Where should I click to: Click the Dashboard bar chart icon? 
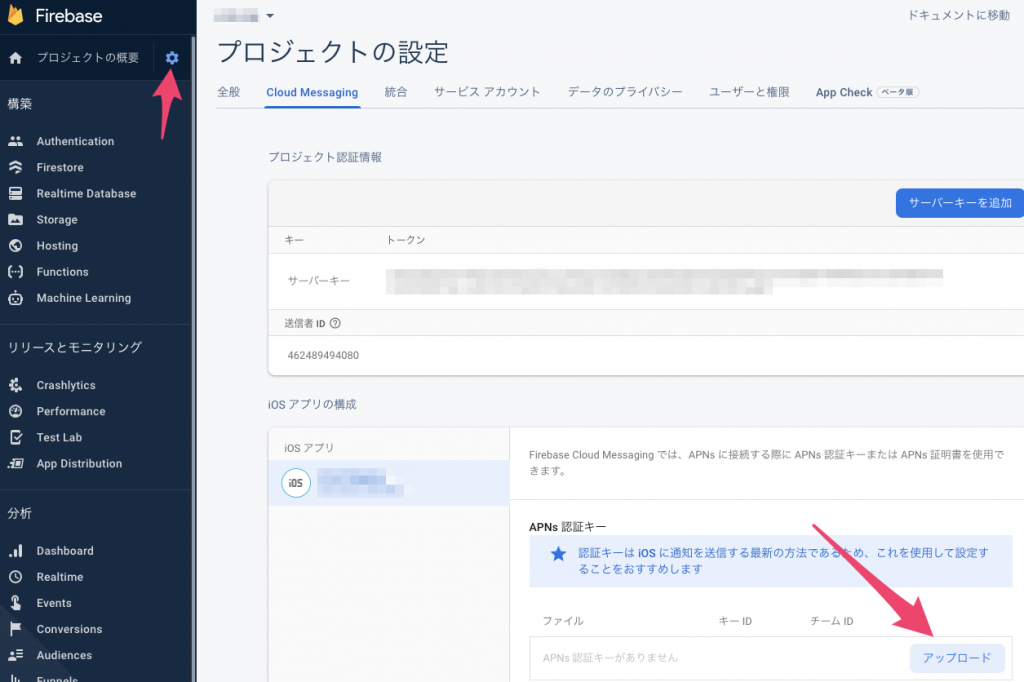[x=16, y=551]
